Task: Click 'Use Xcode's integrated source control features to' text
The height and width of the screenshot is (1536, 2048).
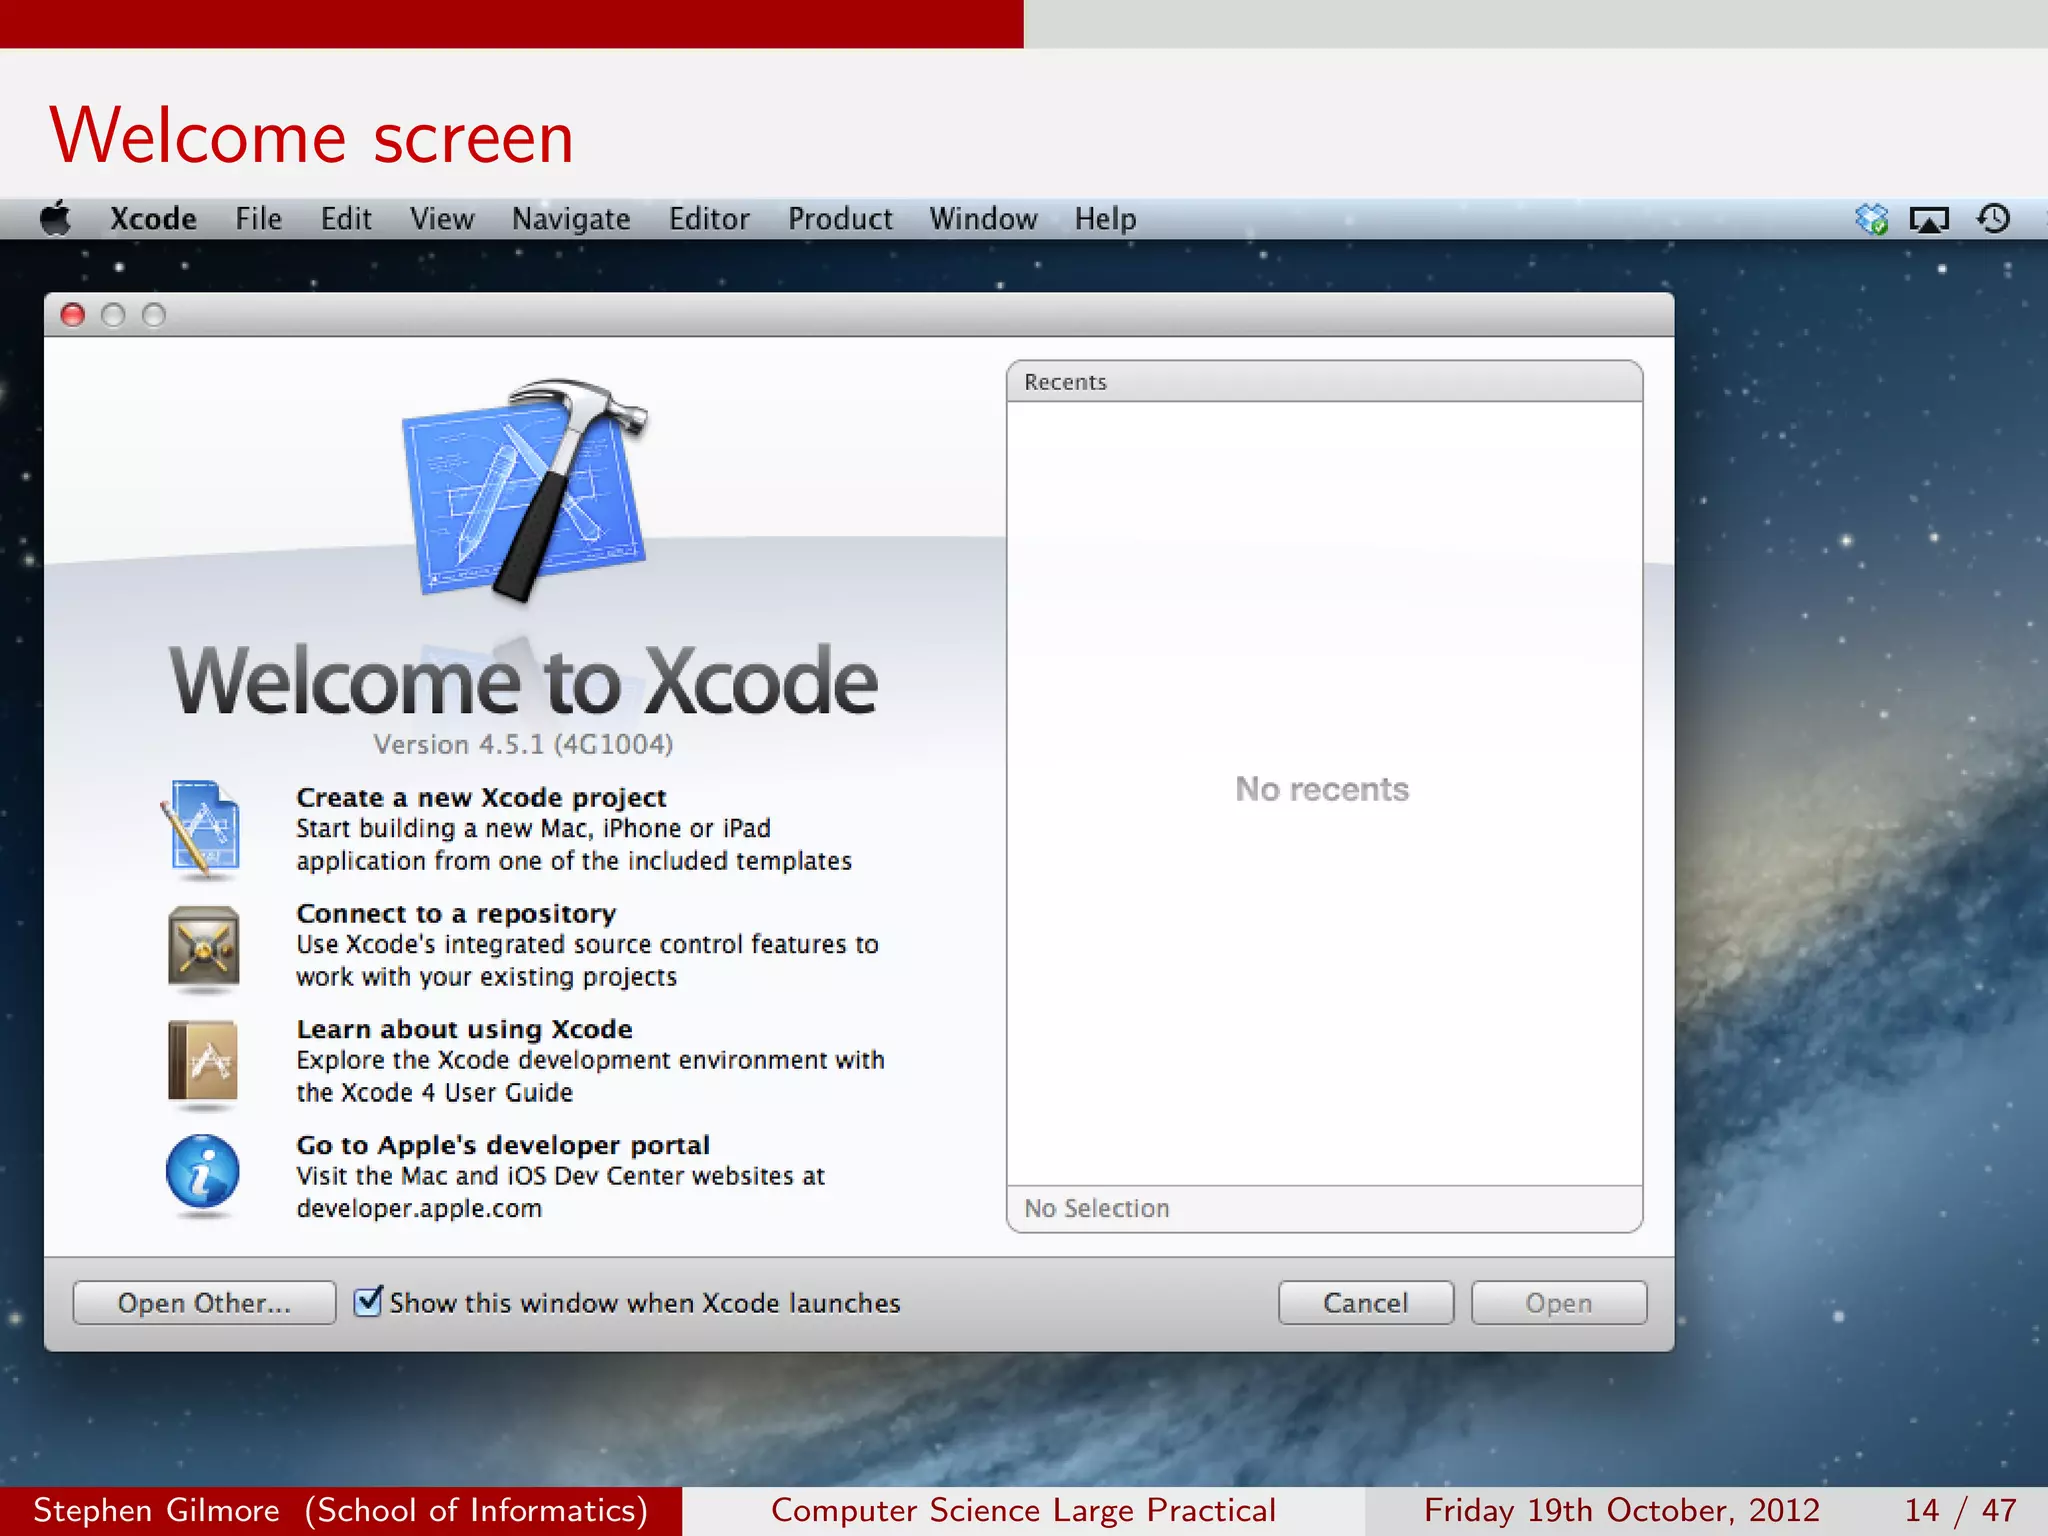Action: coord(587,945)
